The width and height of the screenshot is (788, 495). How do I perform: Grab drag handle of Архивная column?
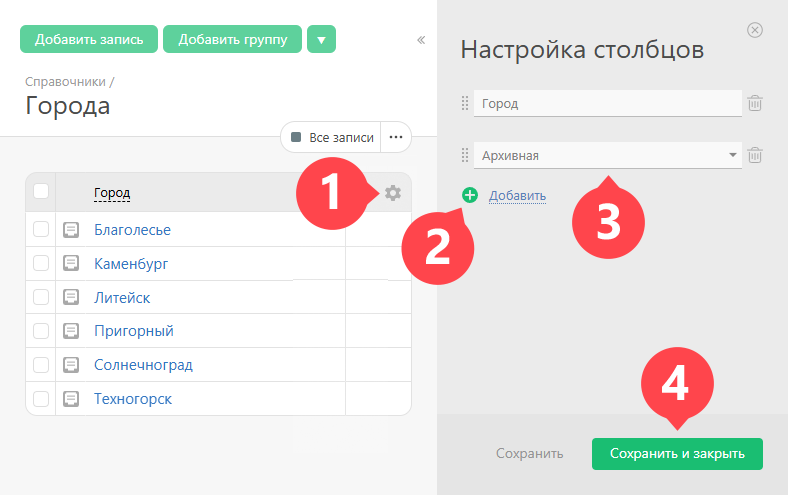[465, 155]
